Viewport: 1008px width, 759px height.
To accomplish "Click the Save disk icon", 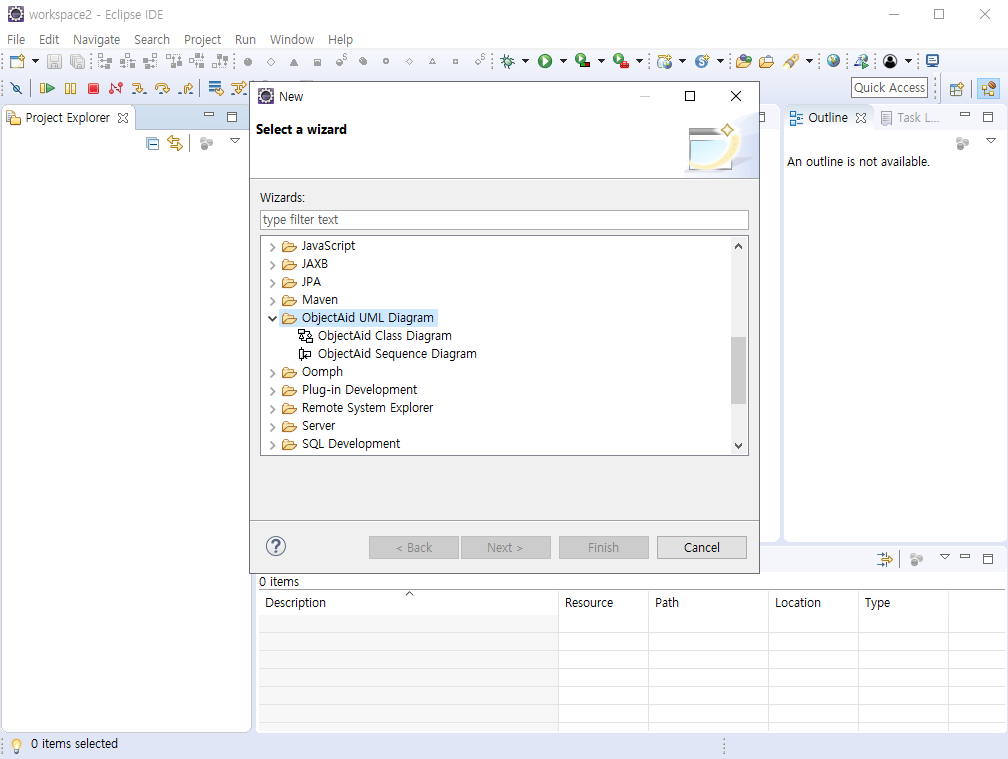I will click(x=55, y=61).
